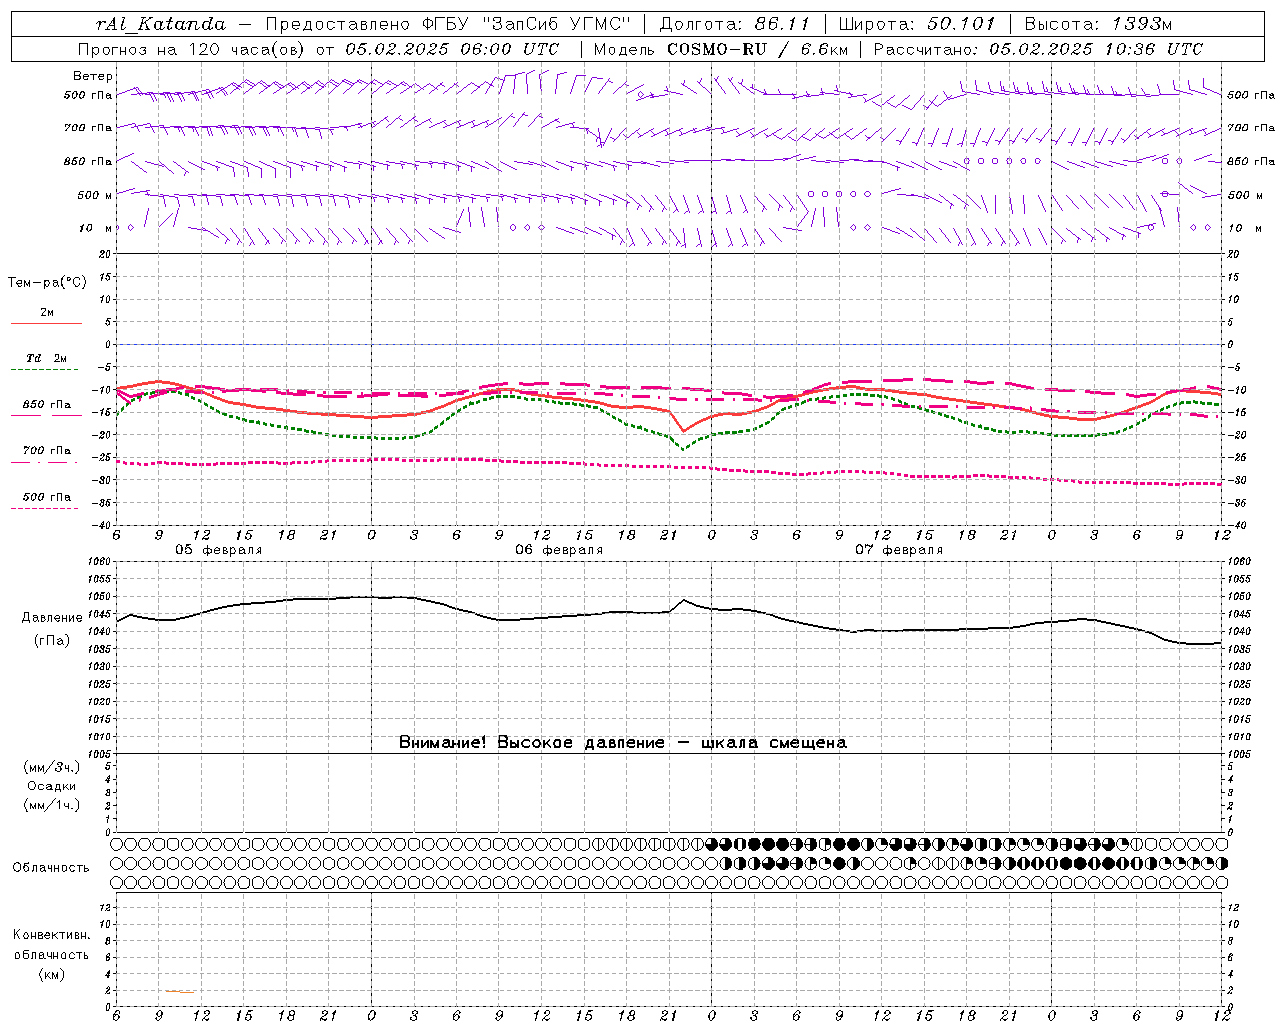Click the Конвективн. облачность panel label
This screenshot has width=1280, height=1024.
pyautogui.click(x=51, y=945)
